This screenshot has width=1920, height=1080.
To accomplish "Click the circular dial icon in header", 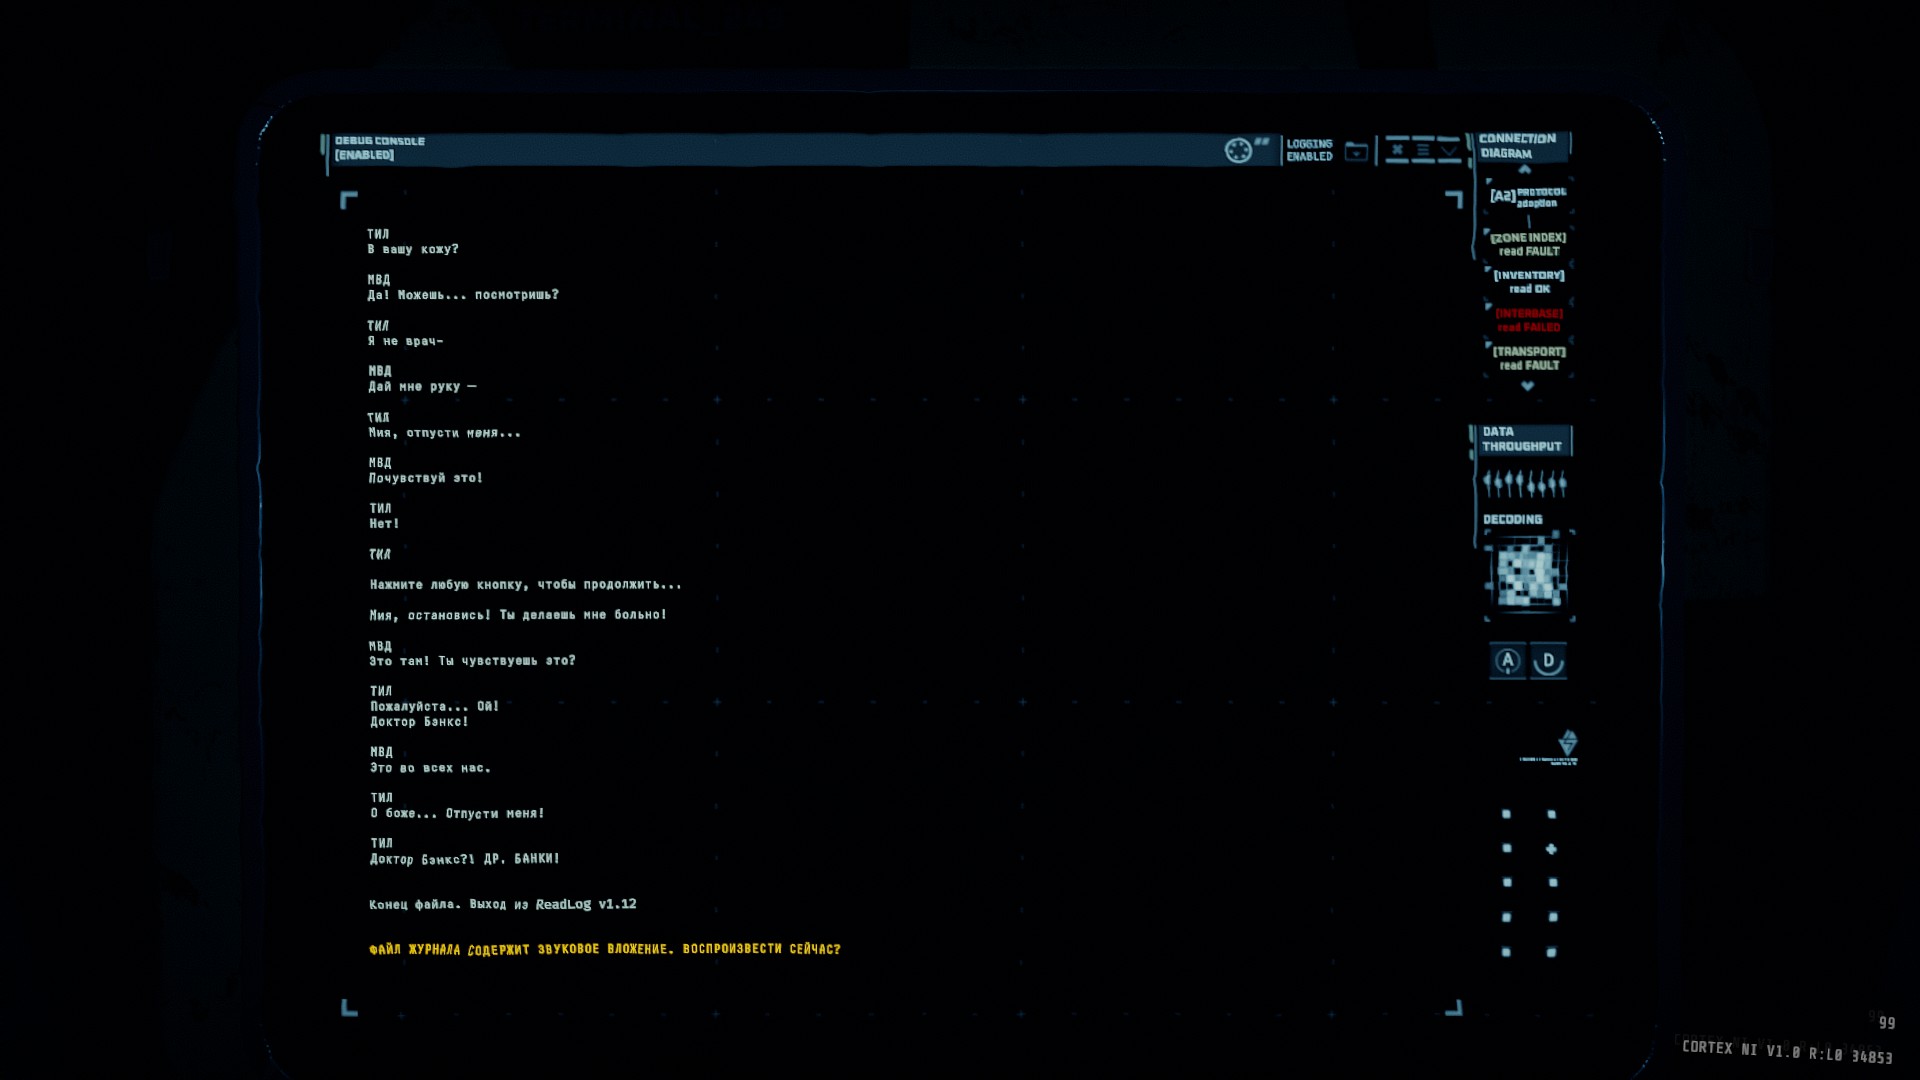I will [1238, 150].
